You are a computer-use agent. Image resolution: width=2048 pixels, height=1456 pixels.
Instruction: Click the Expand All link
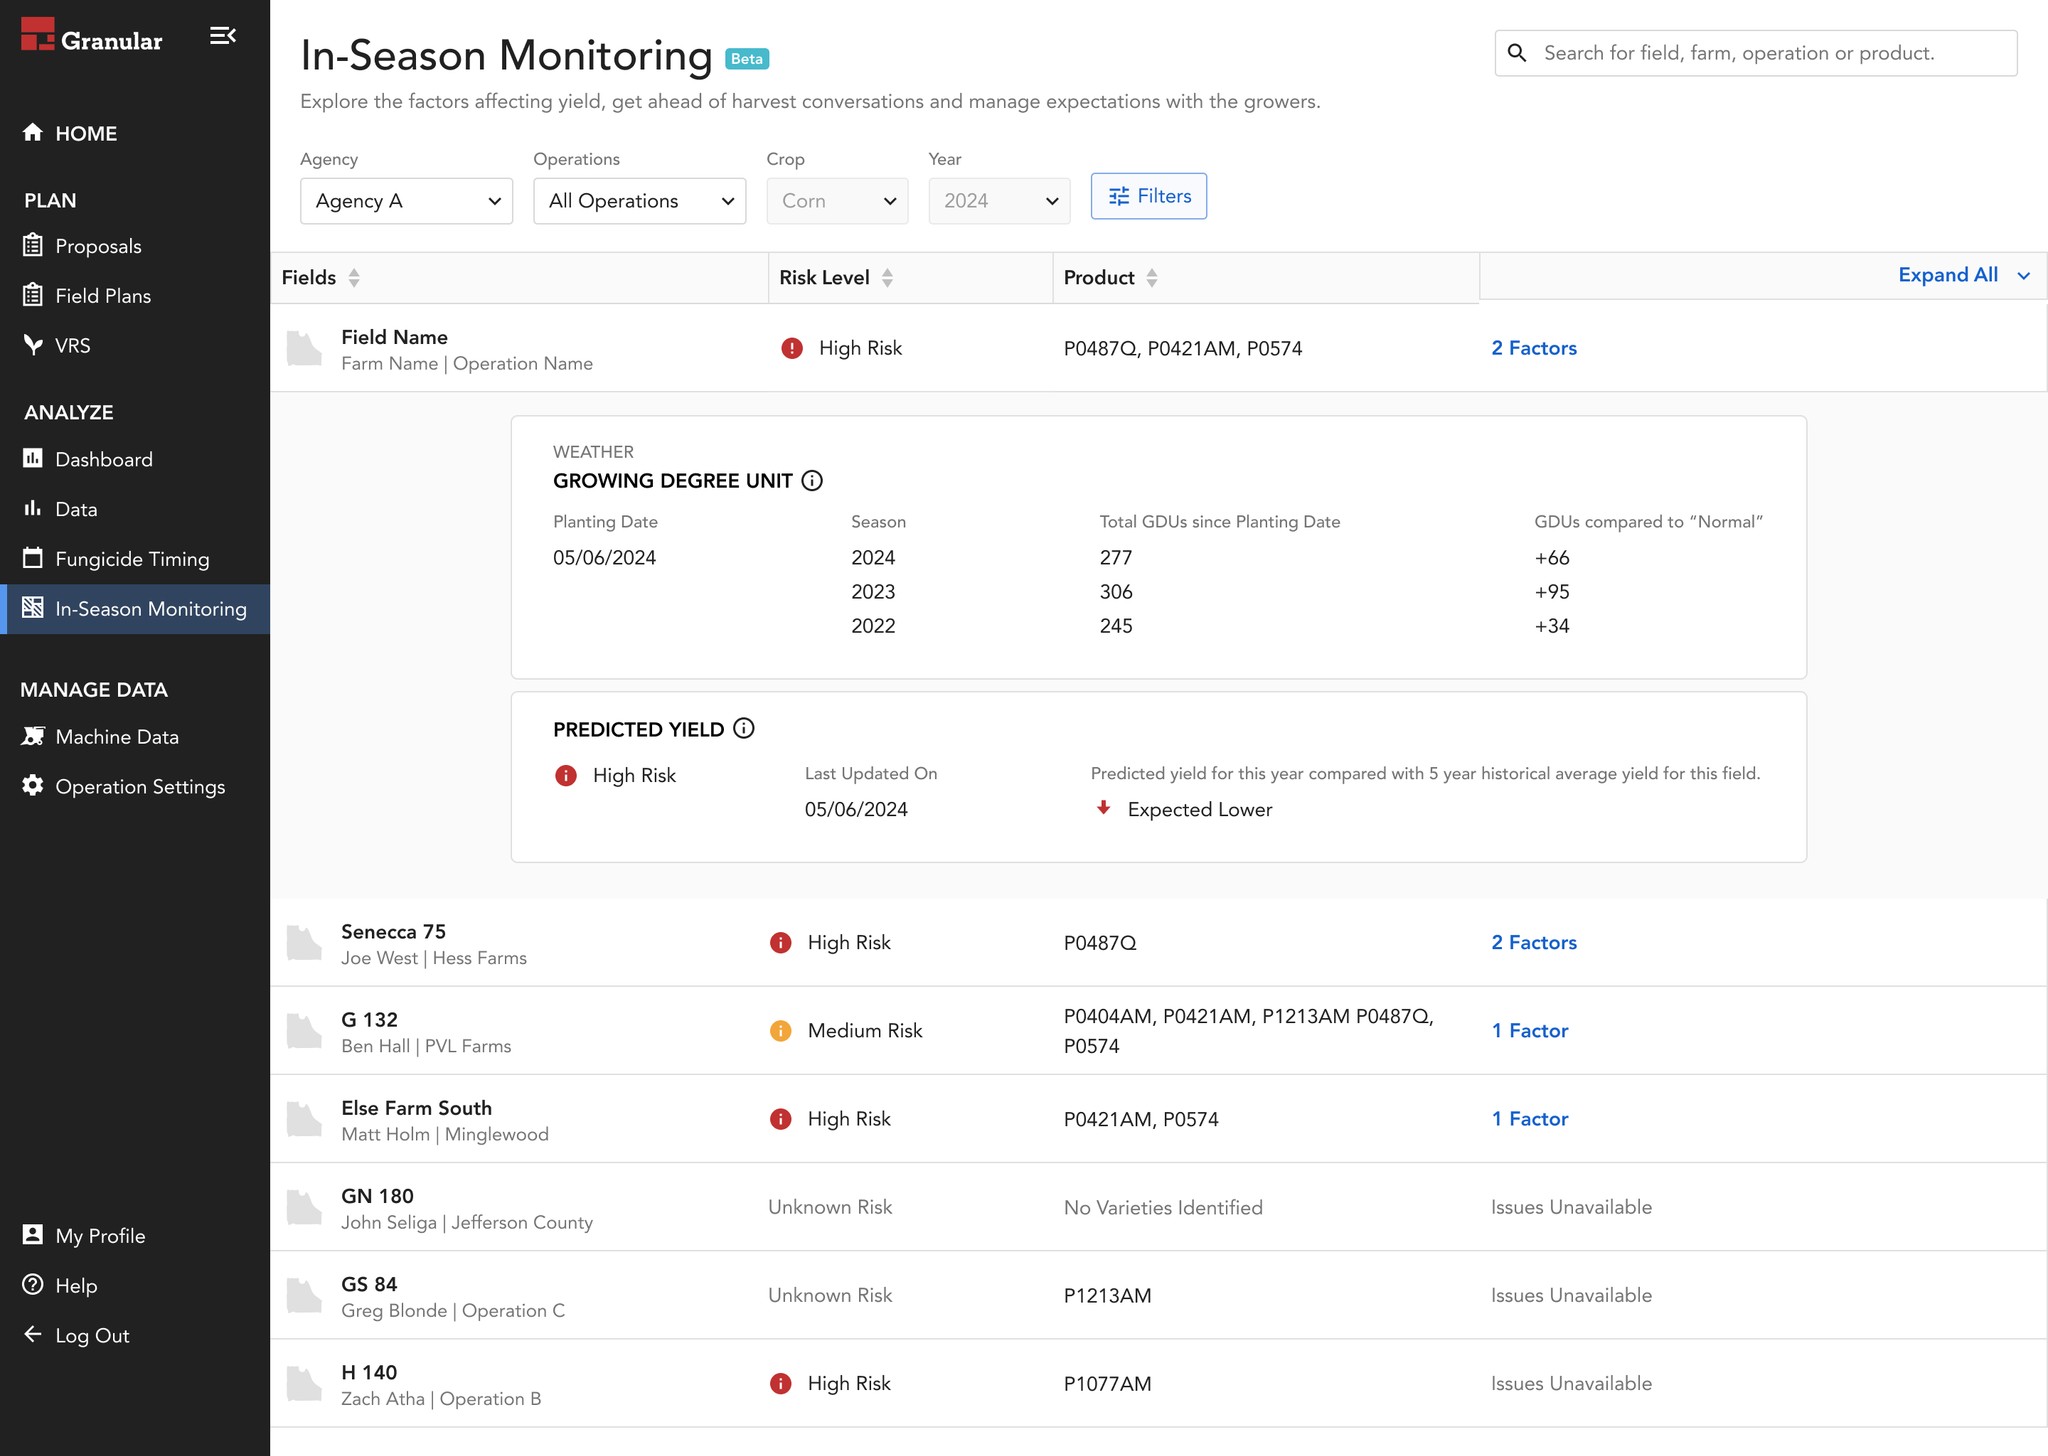click(x=1948, y=275)
